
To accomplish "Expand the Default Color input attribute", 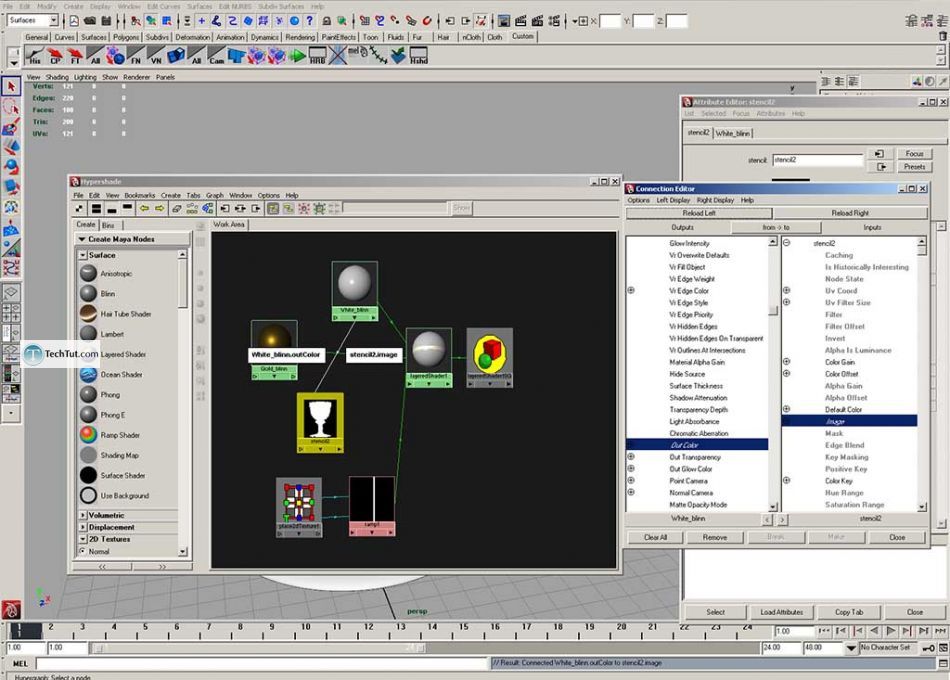I will click(786, 409).
